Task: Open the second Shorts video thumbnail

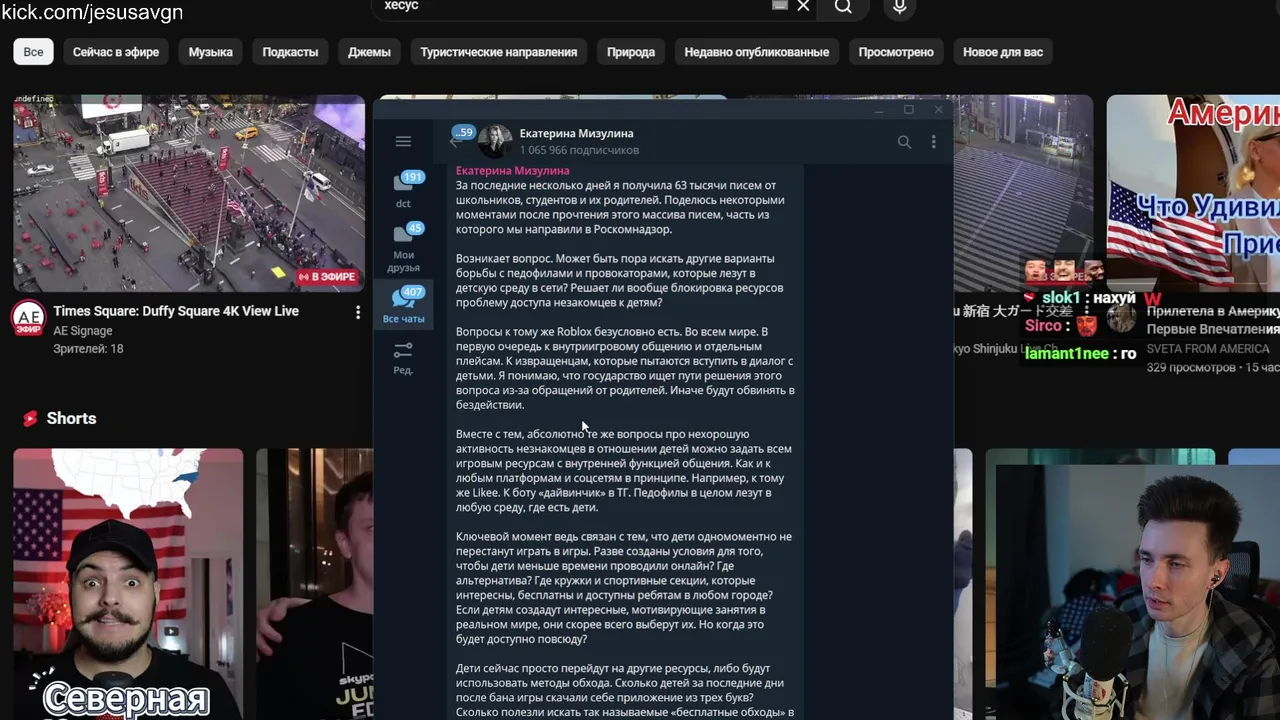Action: click(x=315, y=584)
